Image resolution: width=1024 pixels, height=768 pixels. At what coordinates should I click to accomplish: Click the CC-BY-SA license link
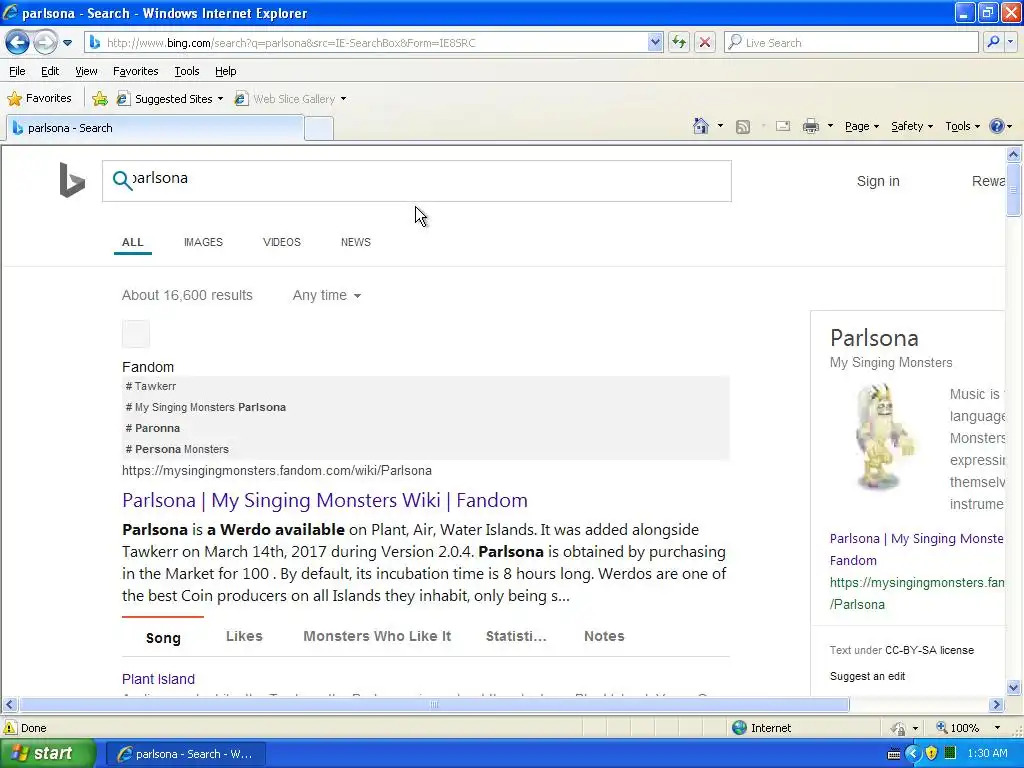point(929,650)
